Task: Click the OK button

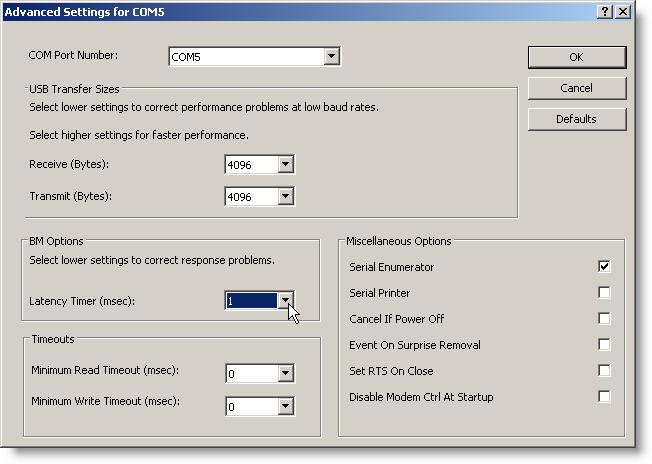Action: coord(576,57)
